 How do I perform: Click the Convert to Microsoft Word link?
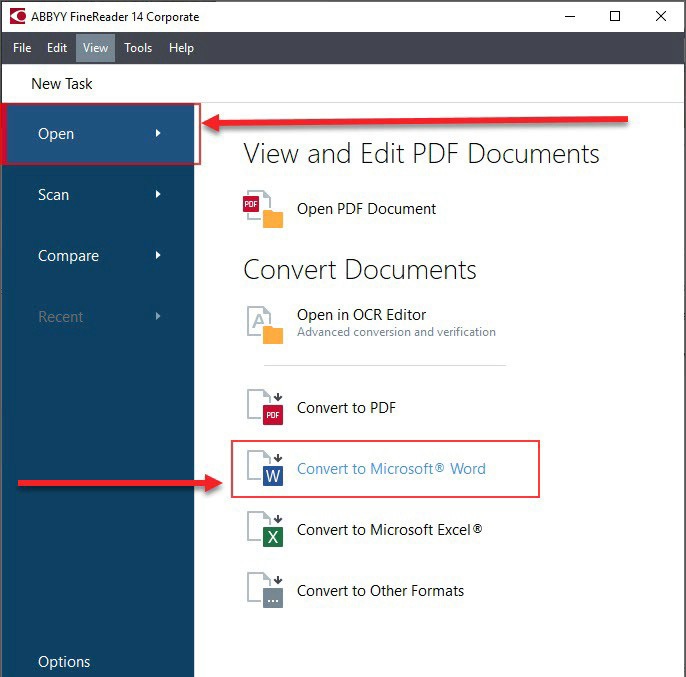click(391, 469)
